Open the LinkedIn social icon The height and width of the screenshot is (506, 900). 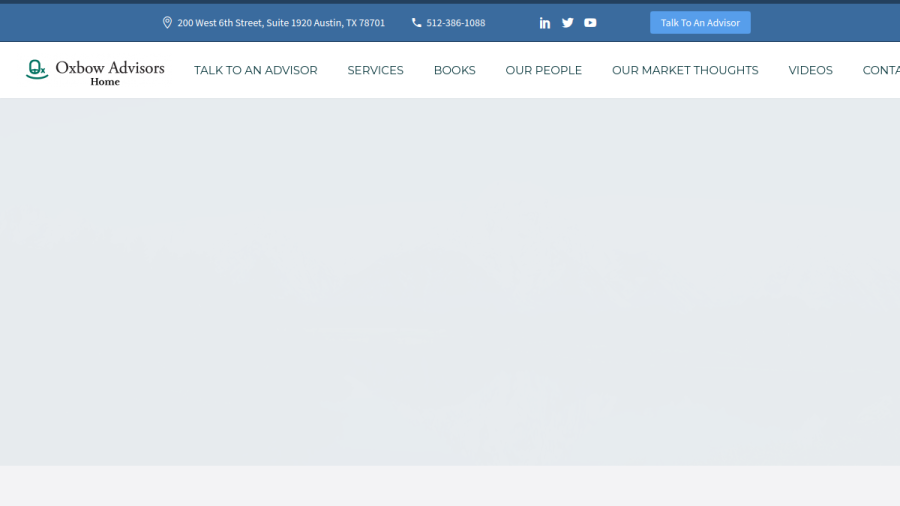545,23
